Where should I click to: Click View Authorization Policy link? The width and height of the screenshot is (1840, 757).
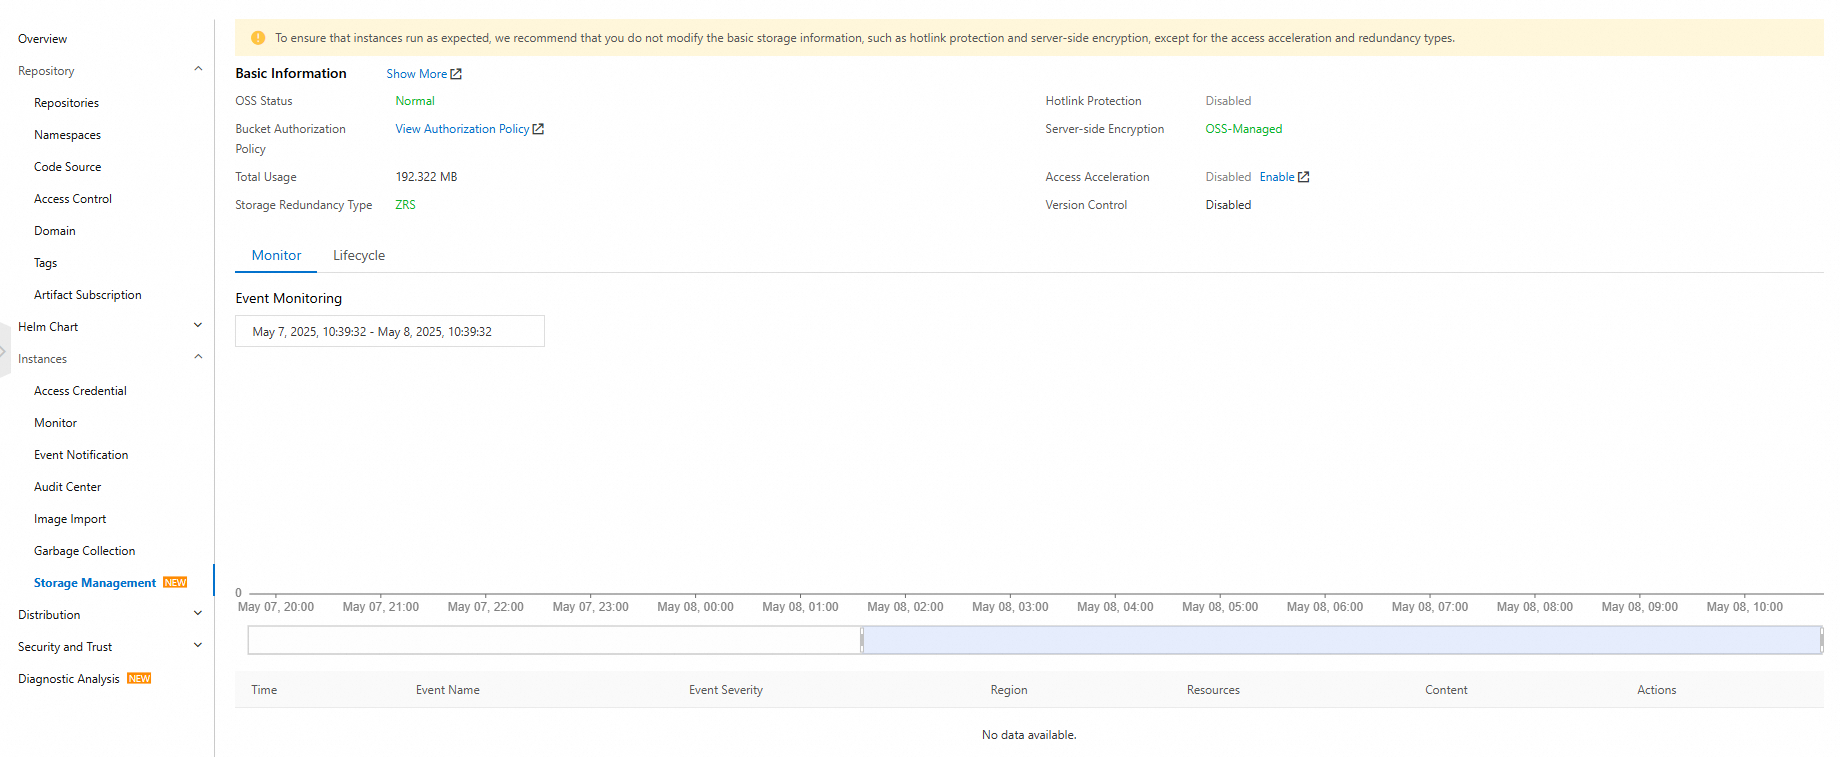(x=462, y=129)
